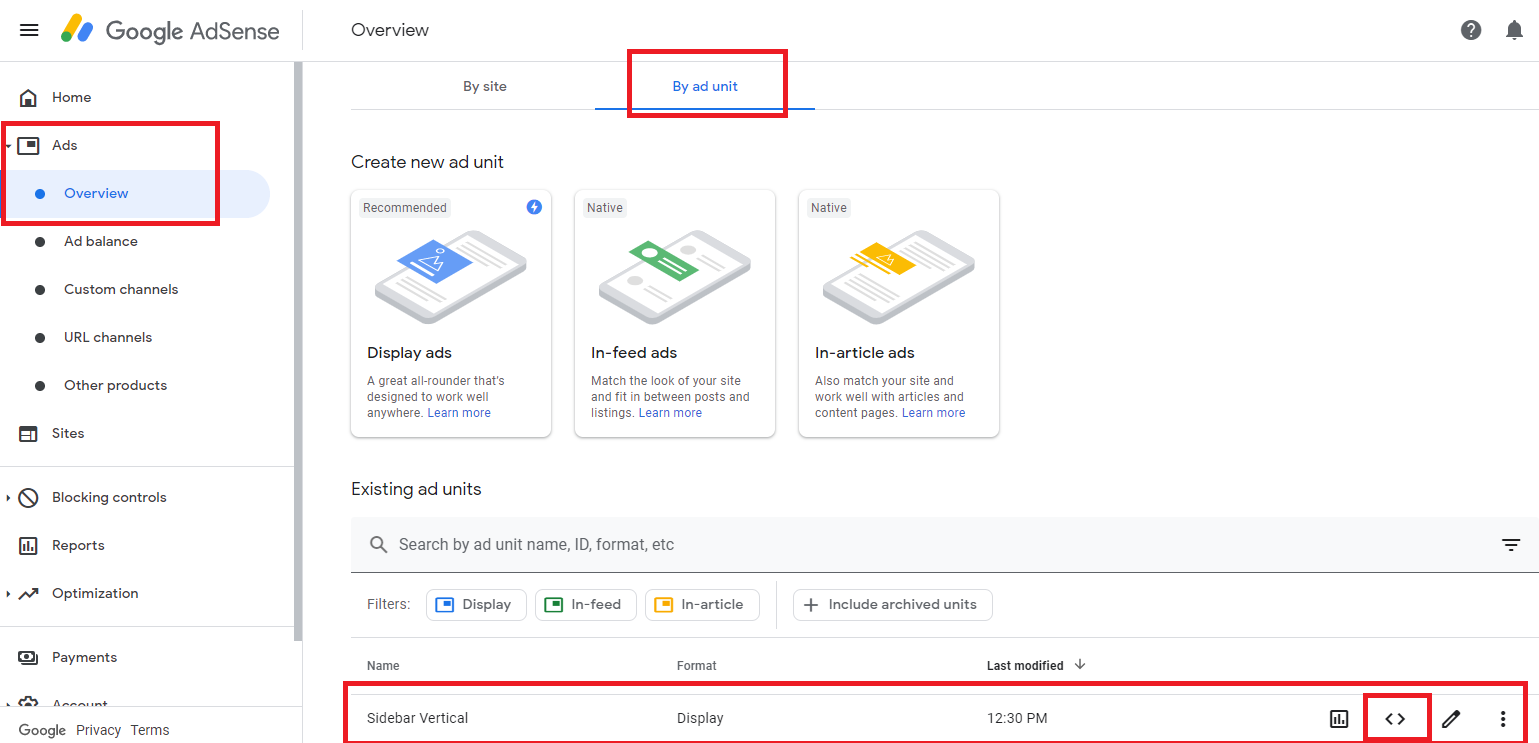
Task: Open the hamburger main menu
Action: [x=29, y=30]
